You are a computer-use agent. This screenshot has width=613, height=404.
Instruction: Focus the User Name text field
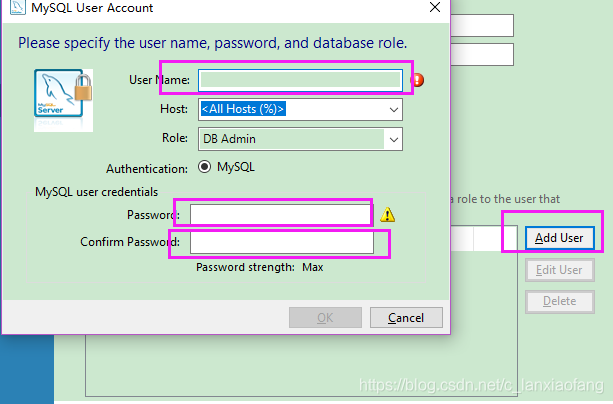tap(300, 80)
